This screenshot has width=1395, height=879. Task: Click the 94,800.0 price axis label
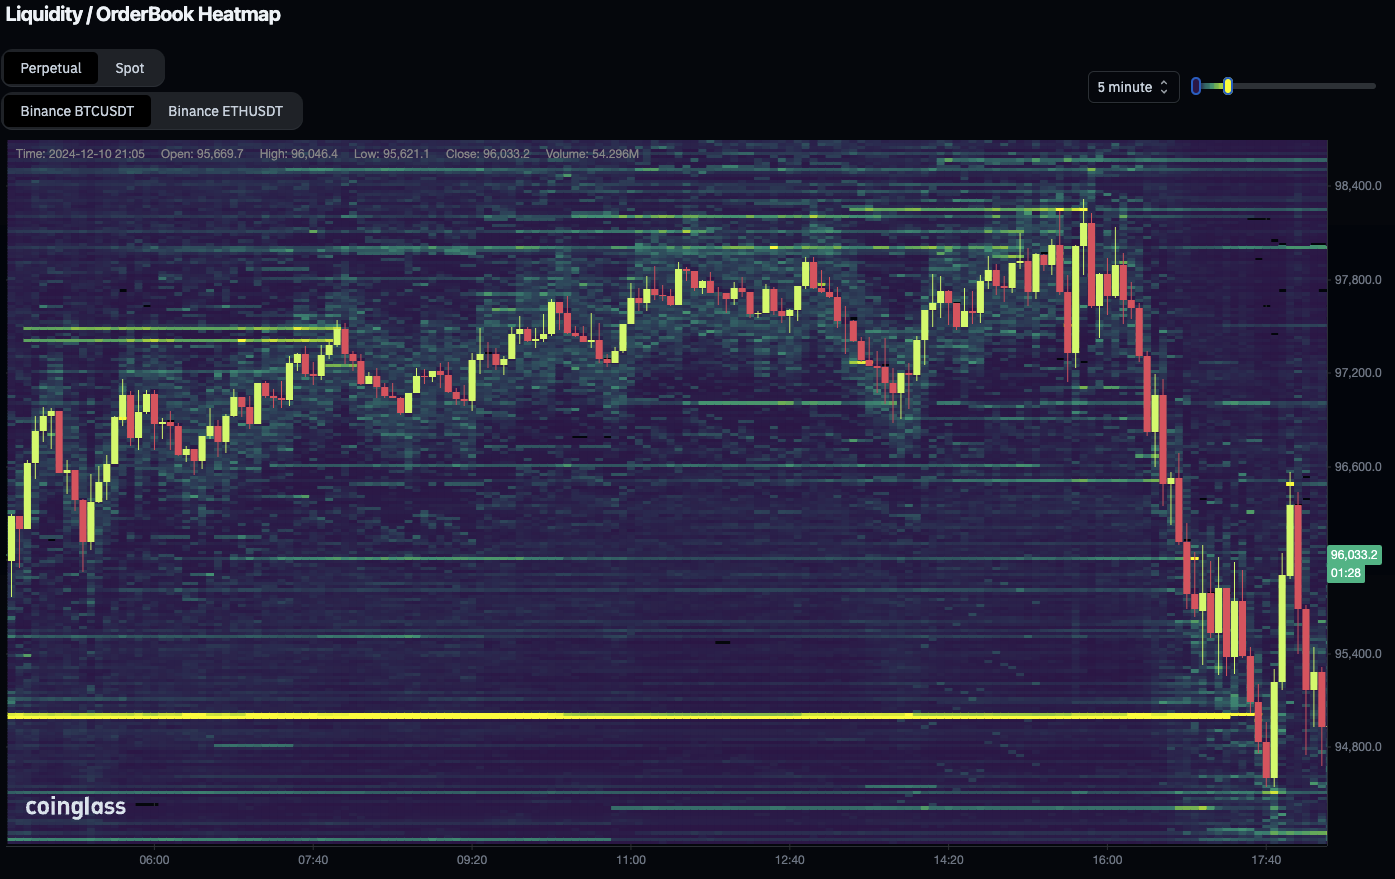pyautogui.click(x=1357, y=747)
